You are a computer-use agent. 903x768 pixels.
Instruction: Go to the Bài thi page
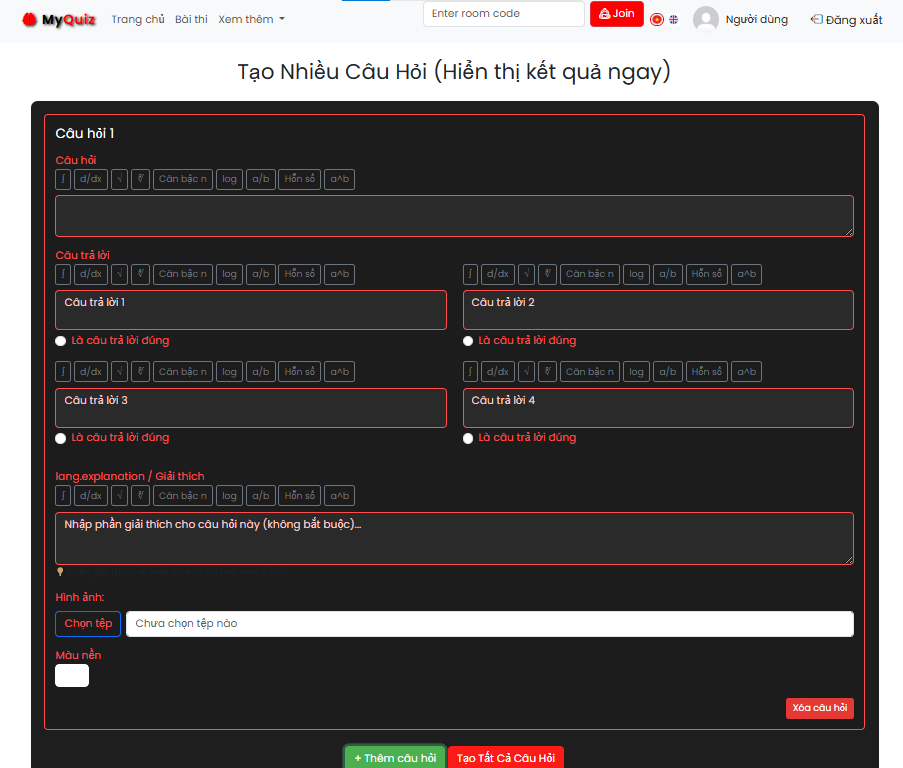click(191, 19)
